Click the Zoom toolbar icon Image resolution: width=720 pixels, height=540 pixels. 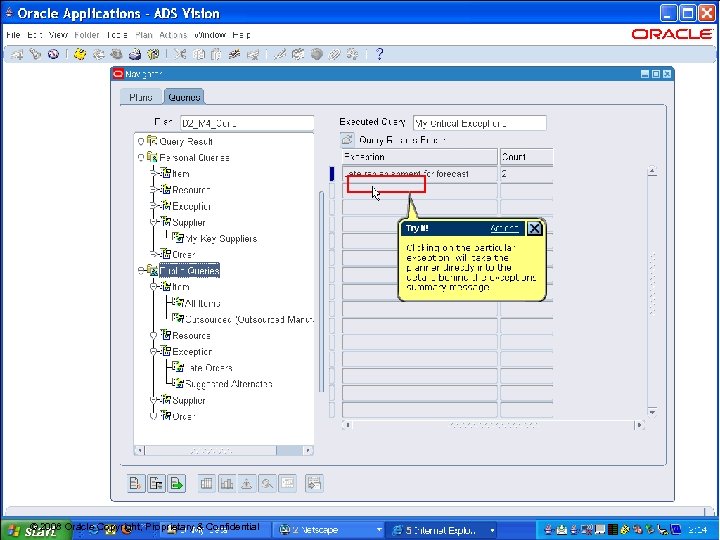tap(298, 54)
